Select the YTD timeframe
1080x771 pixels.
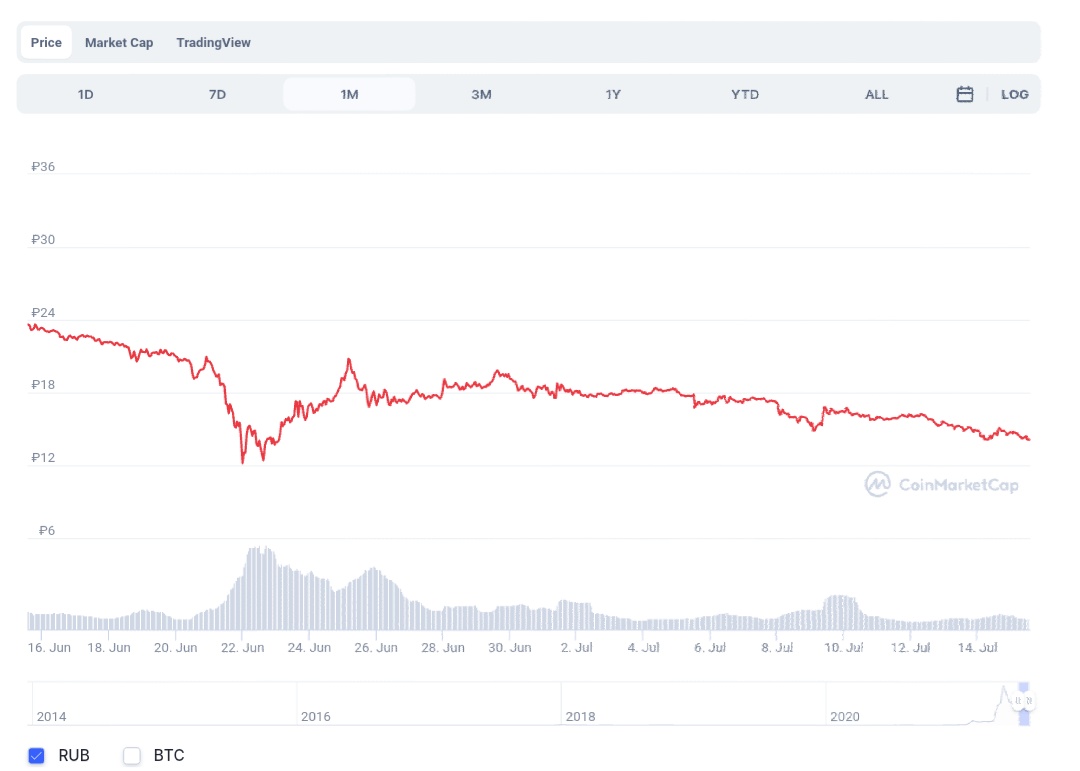coord(744,93)
